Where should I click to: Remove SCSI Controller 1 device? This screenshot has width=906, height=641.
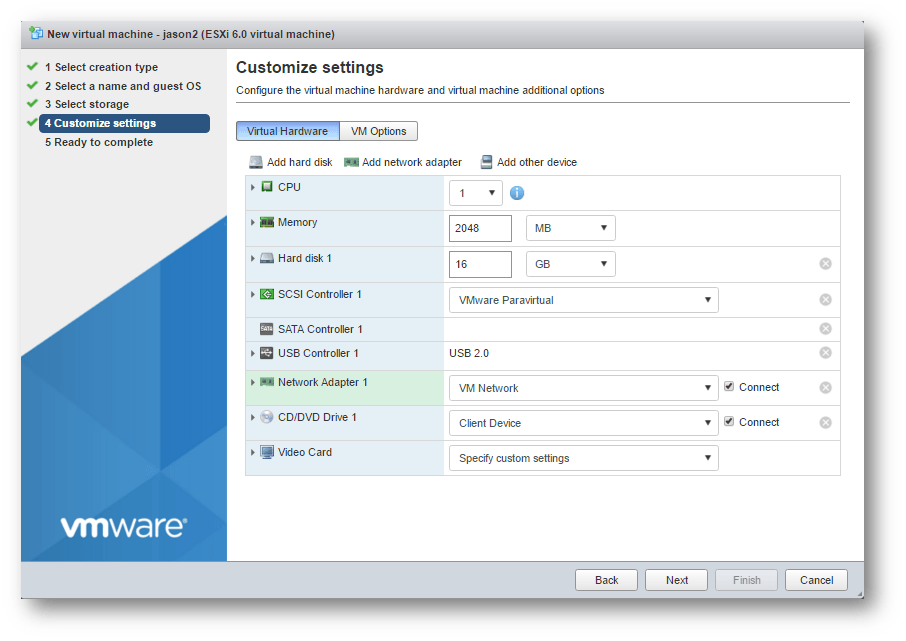826,299
